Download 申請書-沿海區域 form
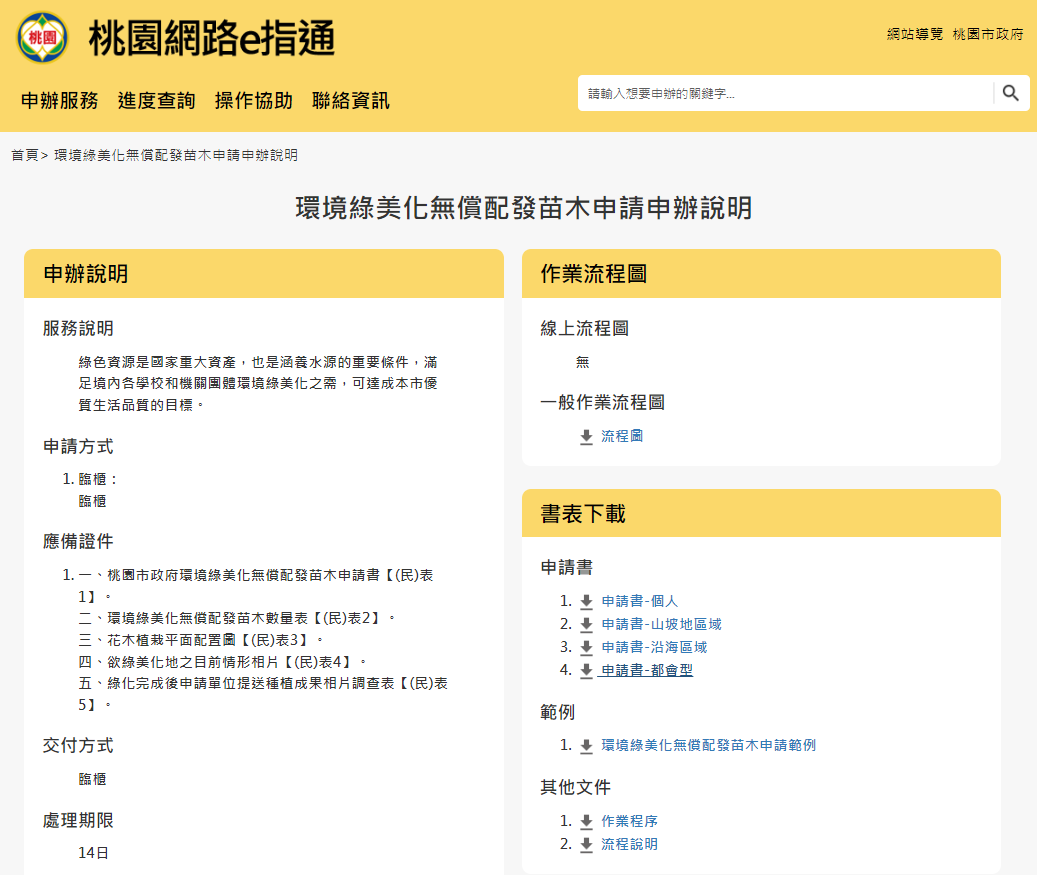Screen dimensions: 1037x875 (654, 647)
